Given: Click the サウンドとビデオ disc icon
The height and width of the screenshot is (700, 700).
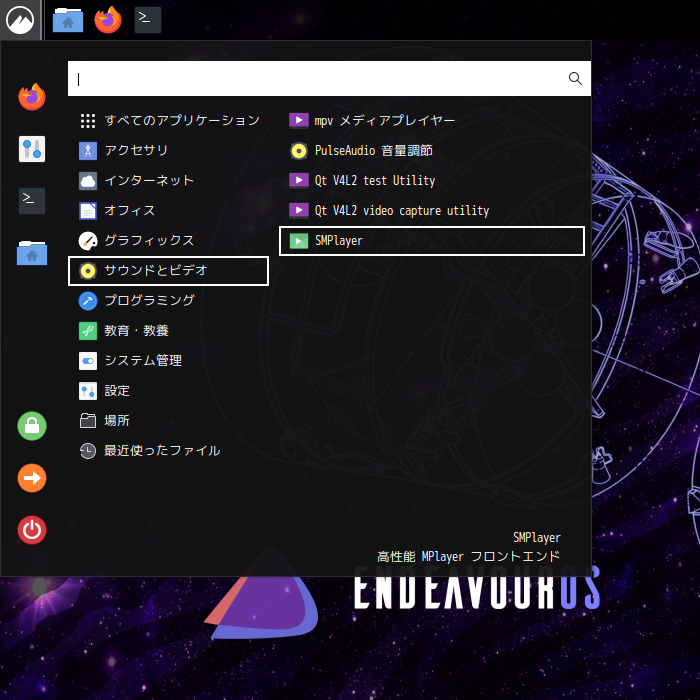Looking at the screenshot, I should pos(88,271).
